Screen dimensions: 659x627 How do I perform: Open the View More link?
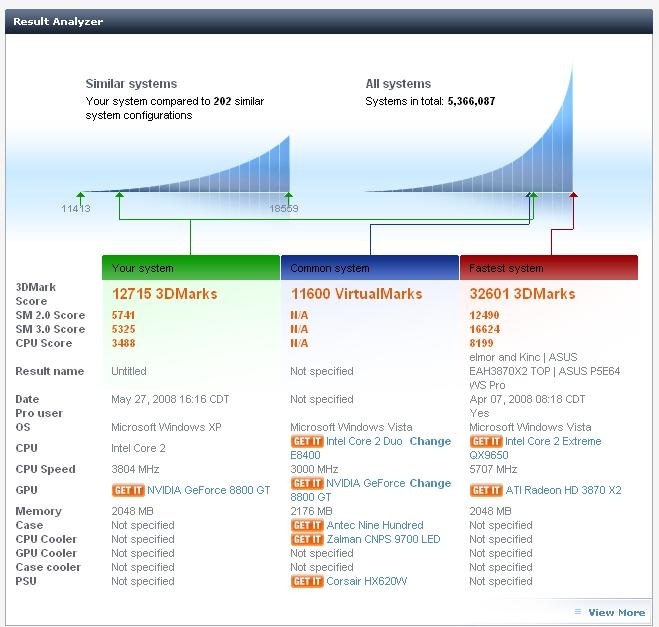(x=617, y=613)
